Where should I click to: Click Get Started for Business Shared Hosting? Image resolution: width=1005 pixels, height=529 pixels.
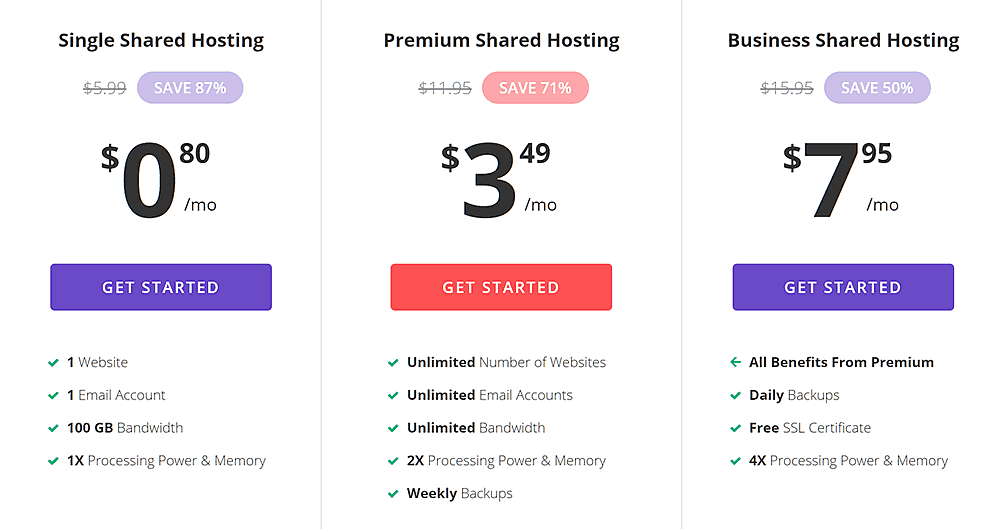point(843,287)
